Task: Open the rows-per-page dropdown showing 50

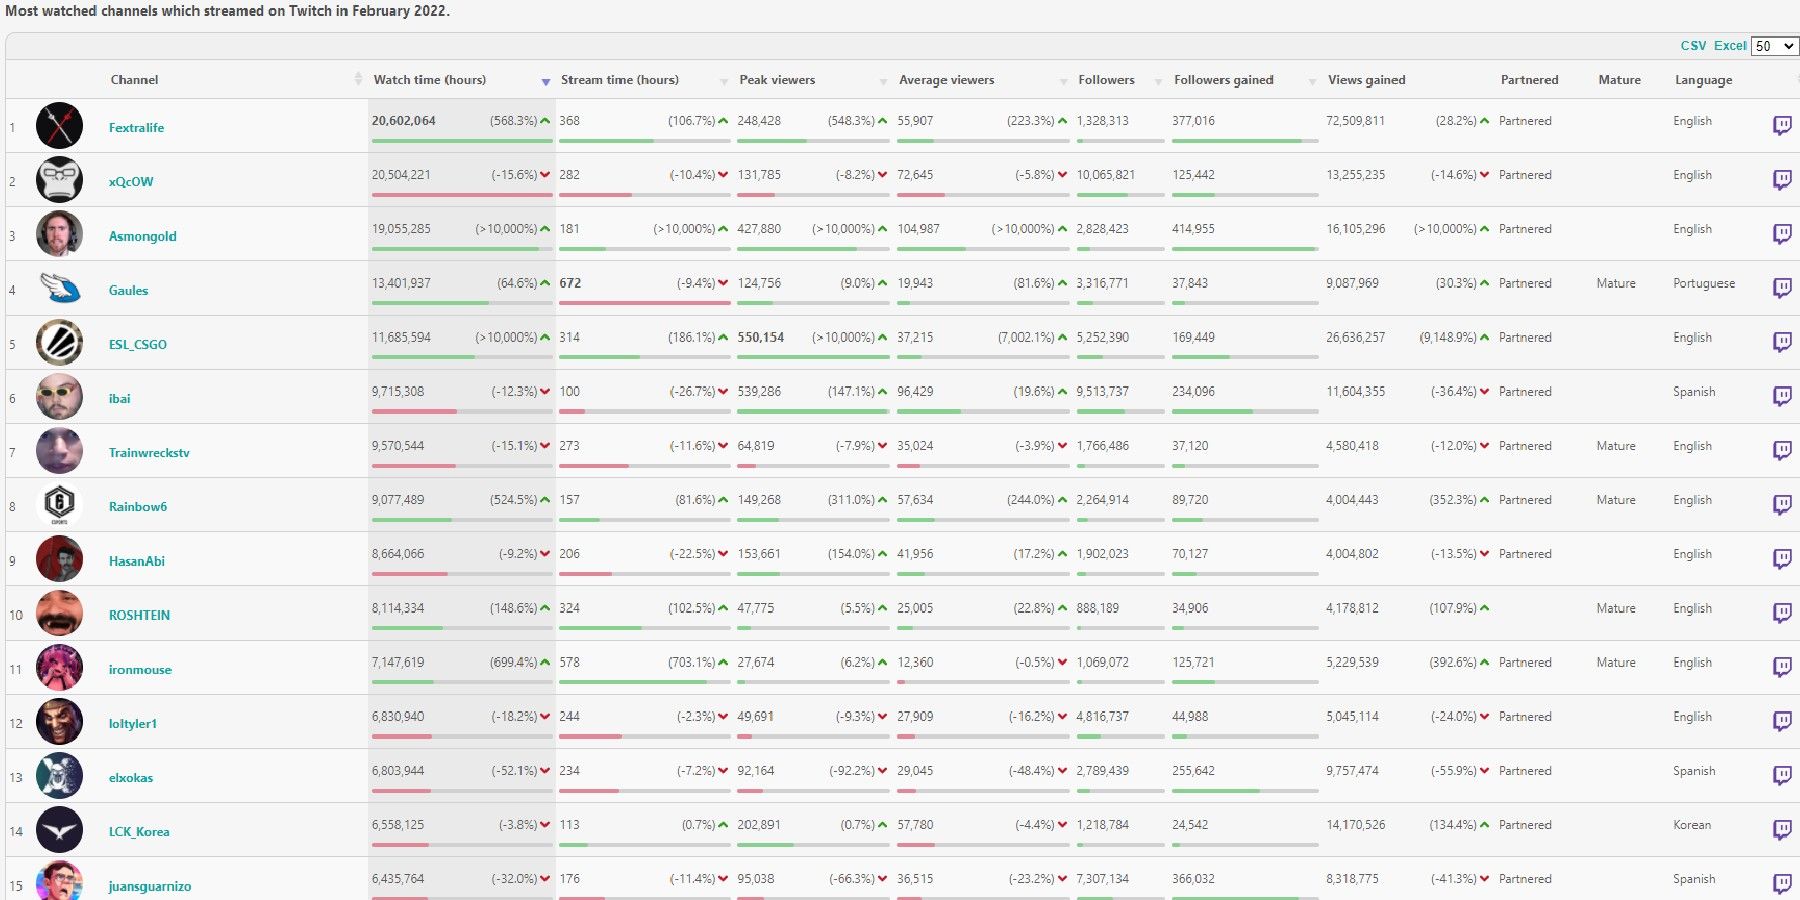Action: click(1774, 46)
